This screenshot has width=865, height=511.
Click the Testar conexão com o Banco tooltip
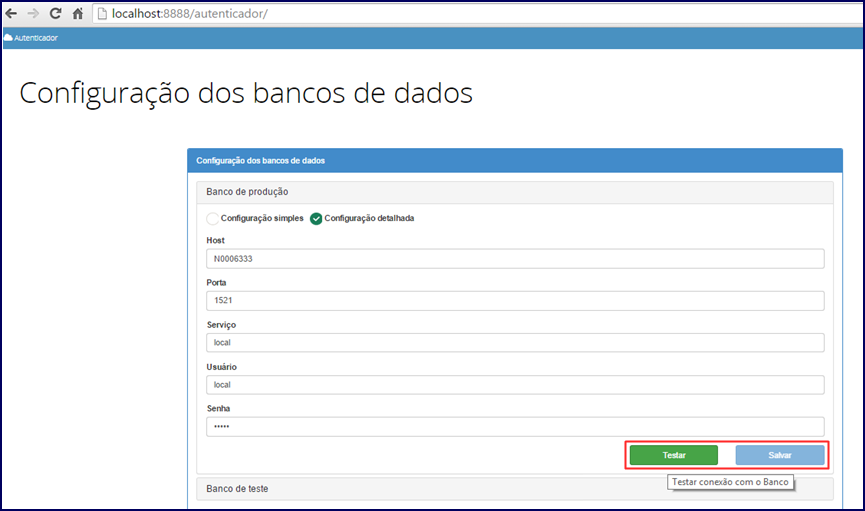pyautogui.click(x=730, y=482)
